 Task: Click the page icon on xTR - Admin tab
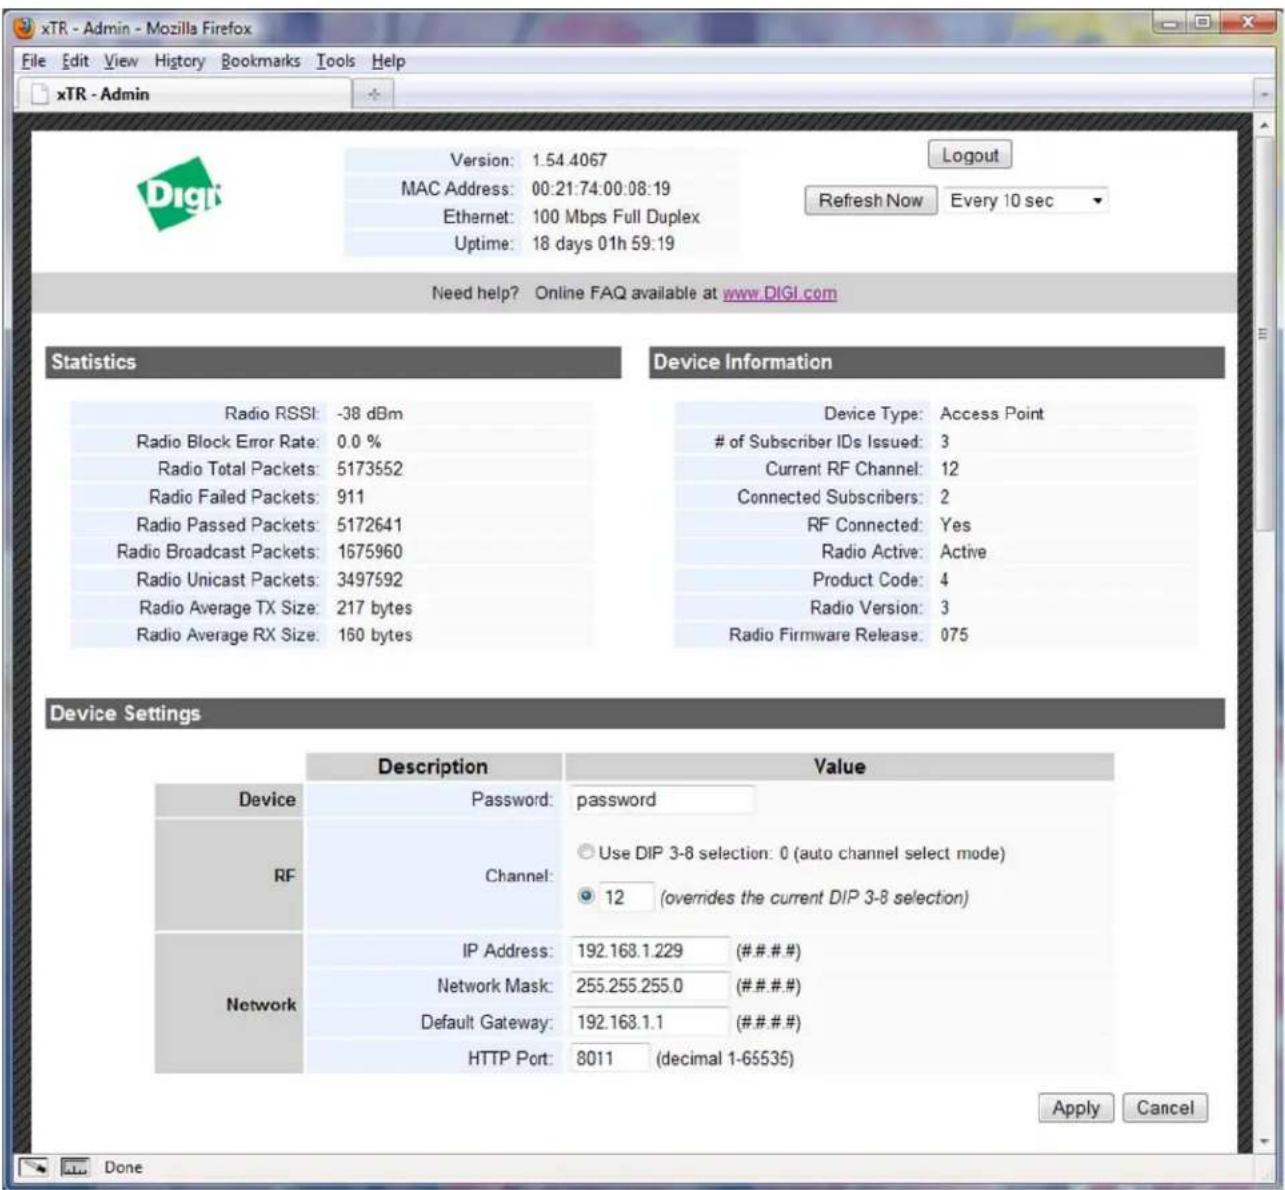[39, 94]
